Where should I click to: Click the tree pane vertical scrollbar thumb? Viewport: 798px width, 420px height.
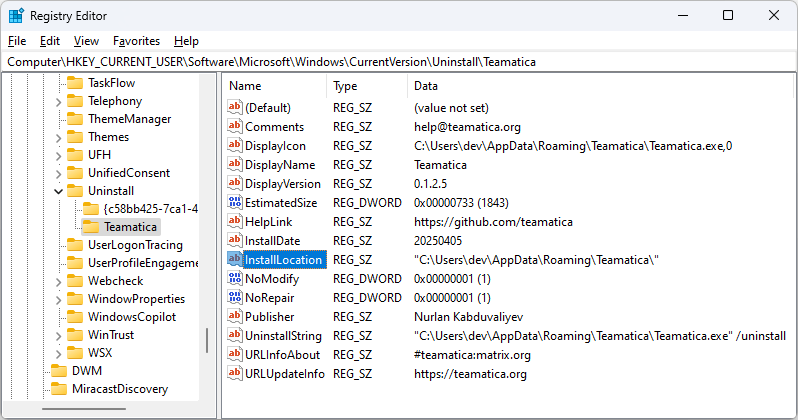point(207,341)
